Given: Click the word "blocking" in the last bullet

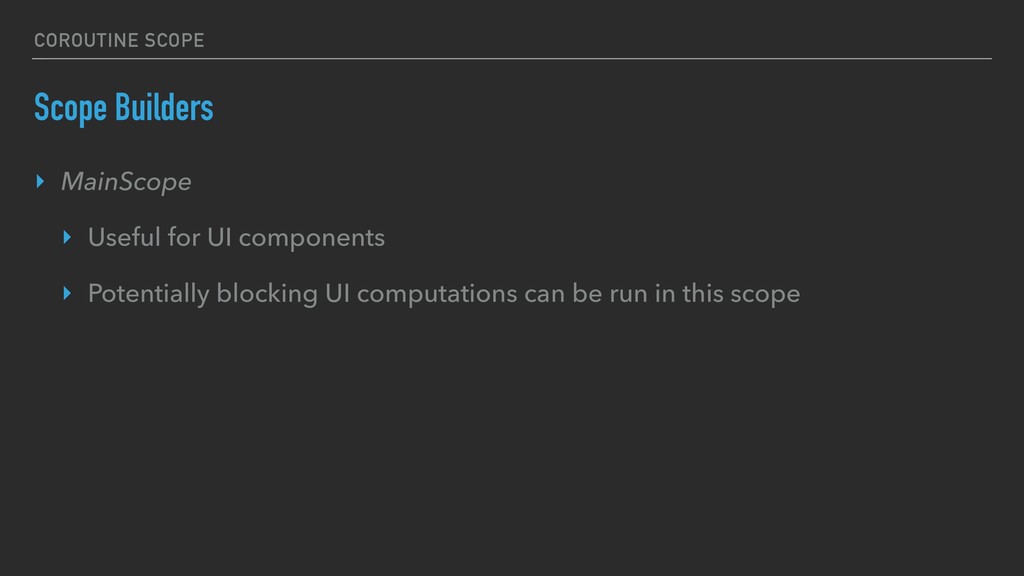Looking at the screenshot, I should (258, 294).
